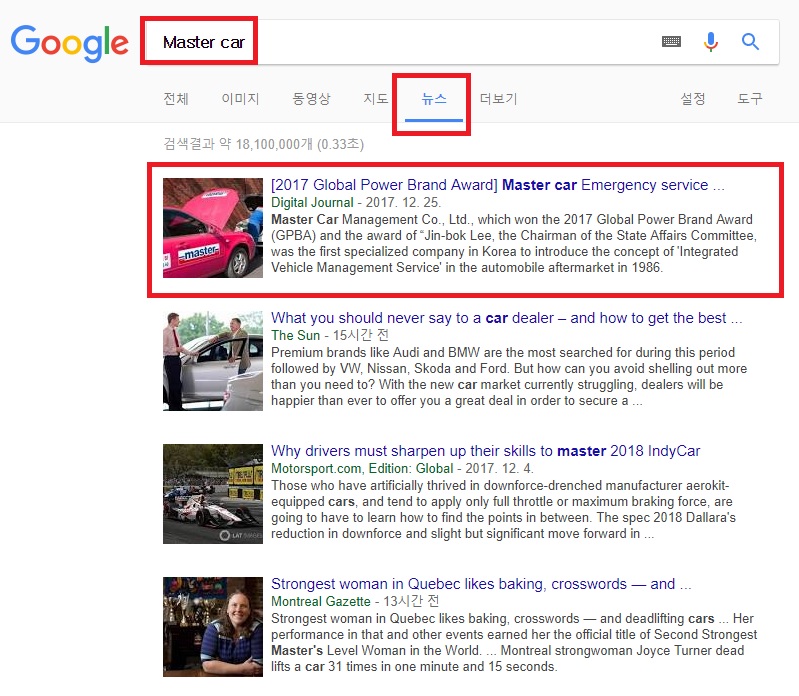Start voice search with microphone icon
Image resolution: width=799 pixels, height=696 pixels.
pyautogui.click(x=711, y=42)
